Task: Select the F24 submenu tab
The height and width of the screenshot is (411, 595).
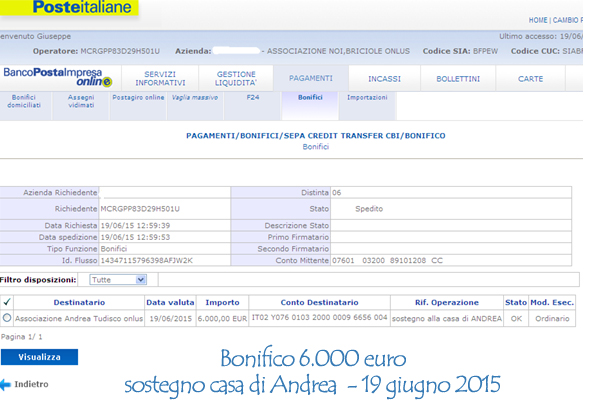Action: coord(253,98)
